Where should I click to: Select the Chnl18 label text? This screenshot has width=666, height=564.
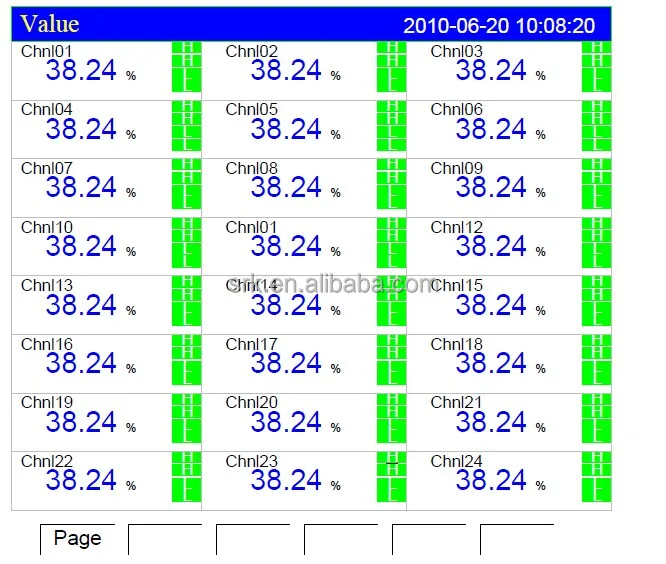pyautogui.click(x=457, y=344)
